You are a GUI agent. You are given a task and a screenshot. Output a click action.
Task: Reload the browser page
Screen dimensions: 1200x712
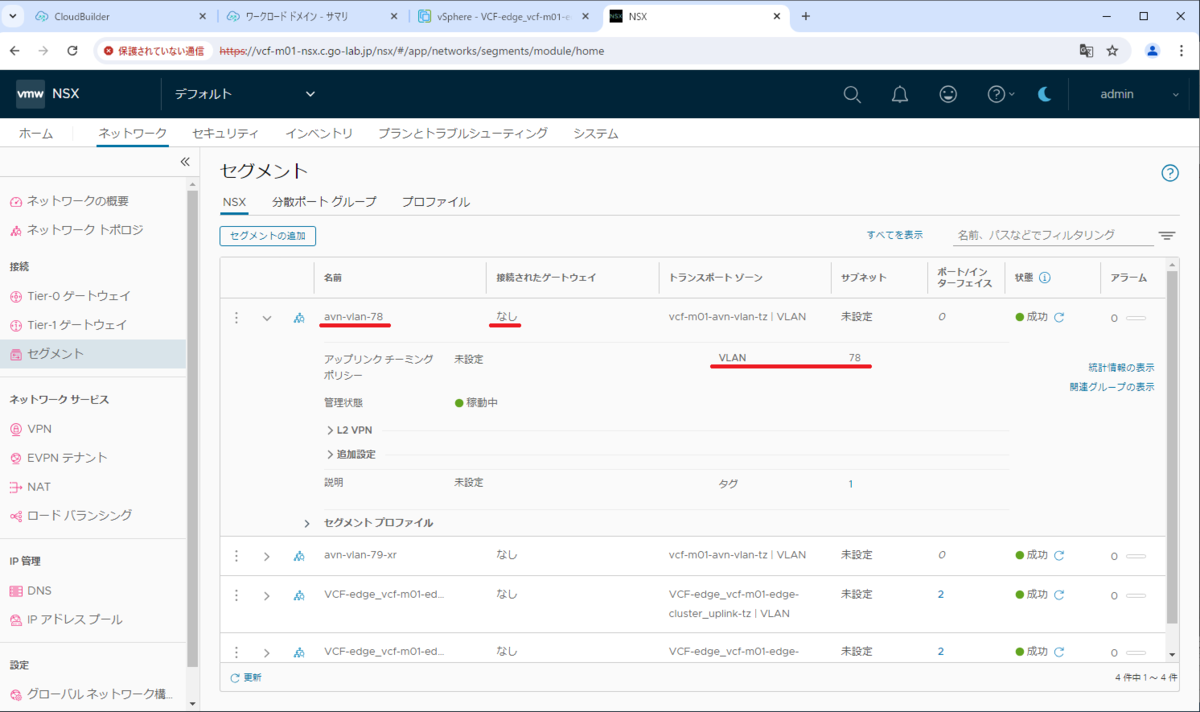pyautogui.click(x=72, y=50)
